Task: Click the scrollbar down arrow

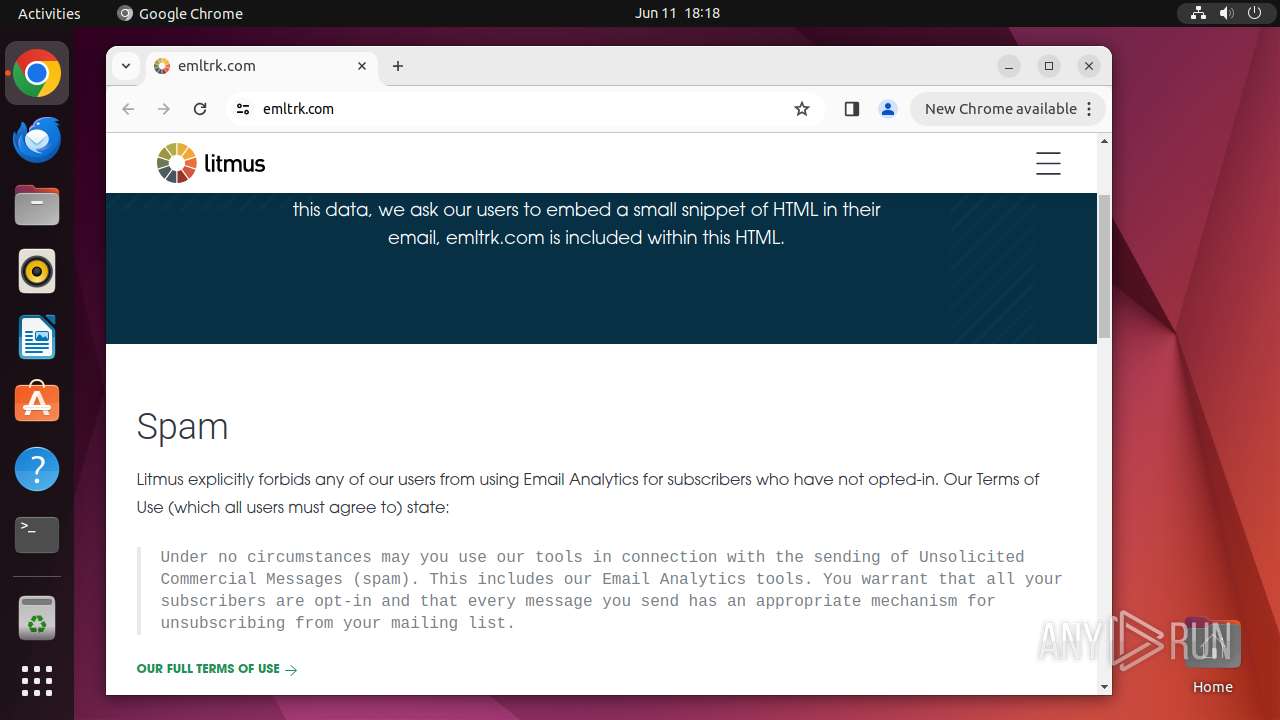Action: 1104,686
